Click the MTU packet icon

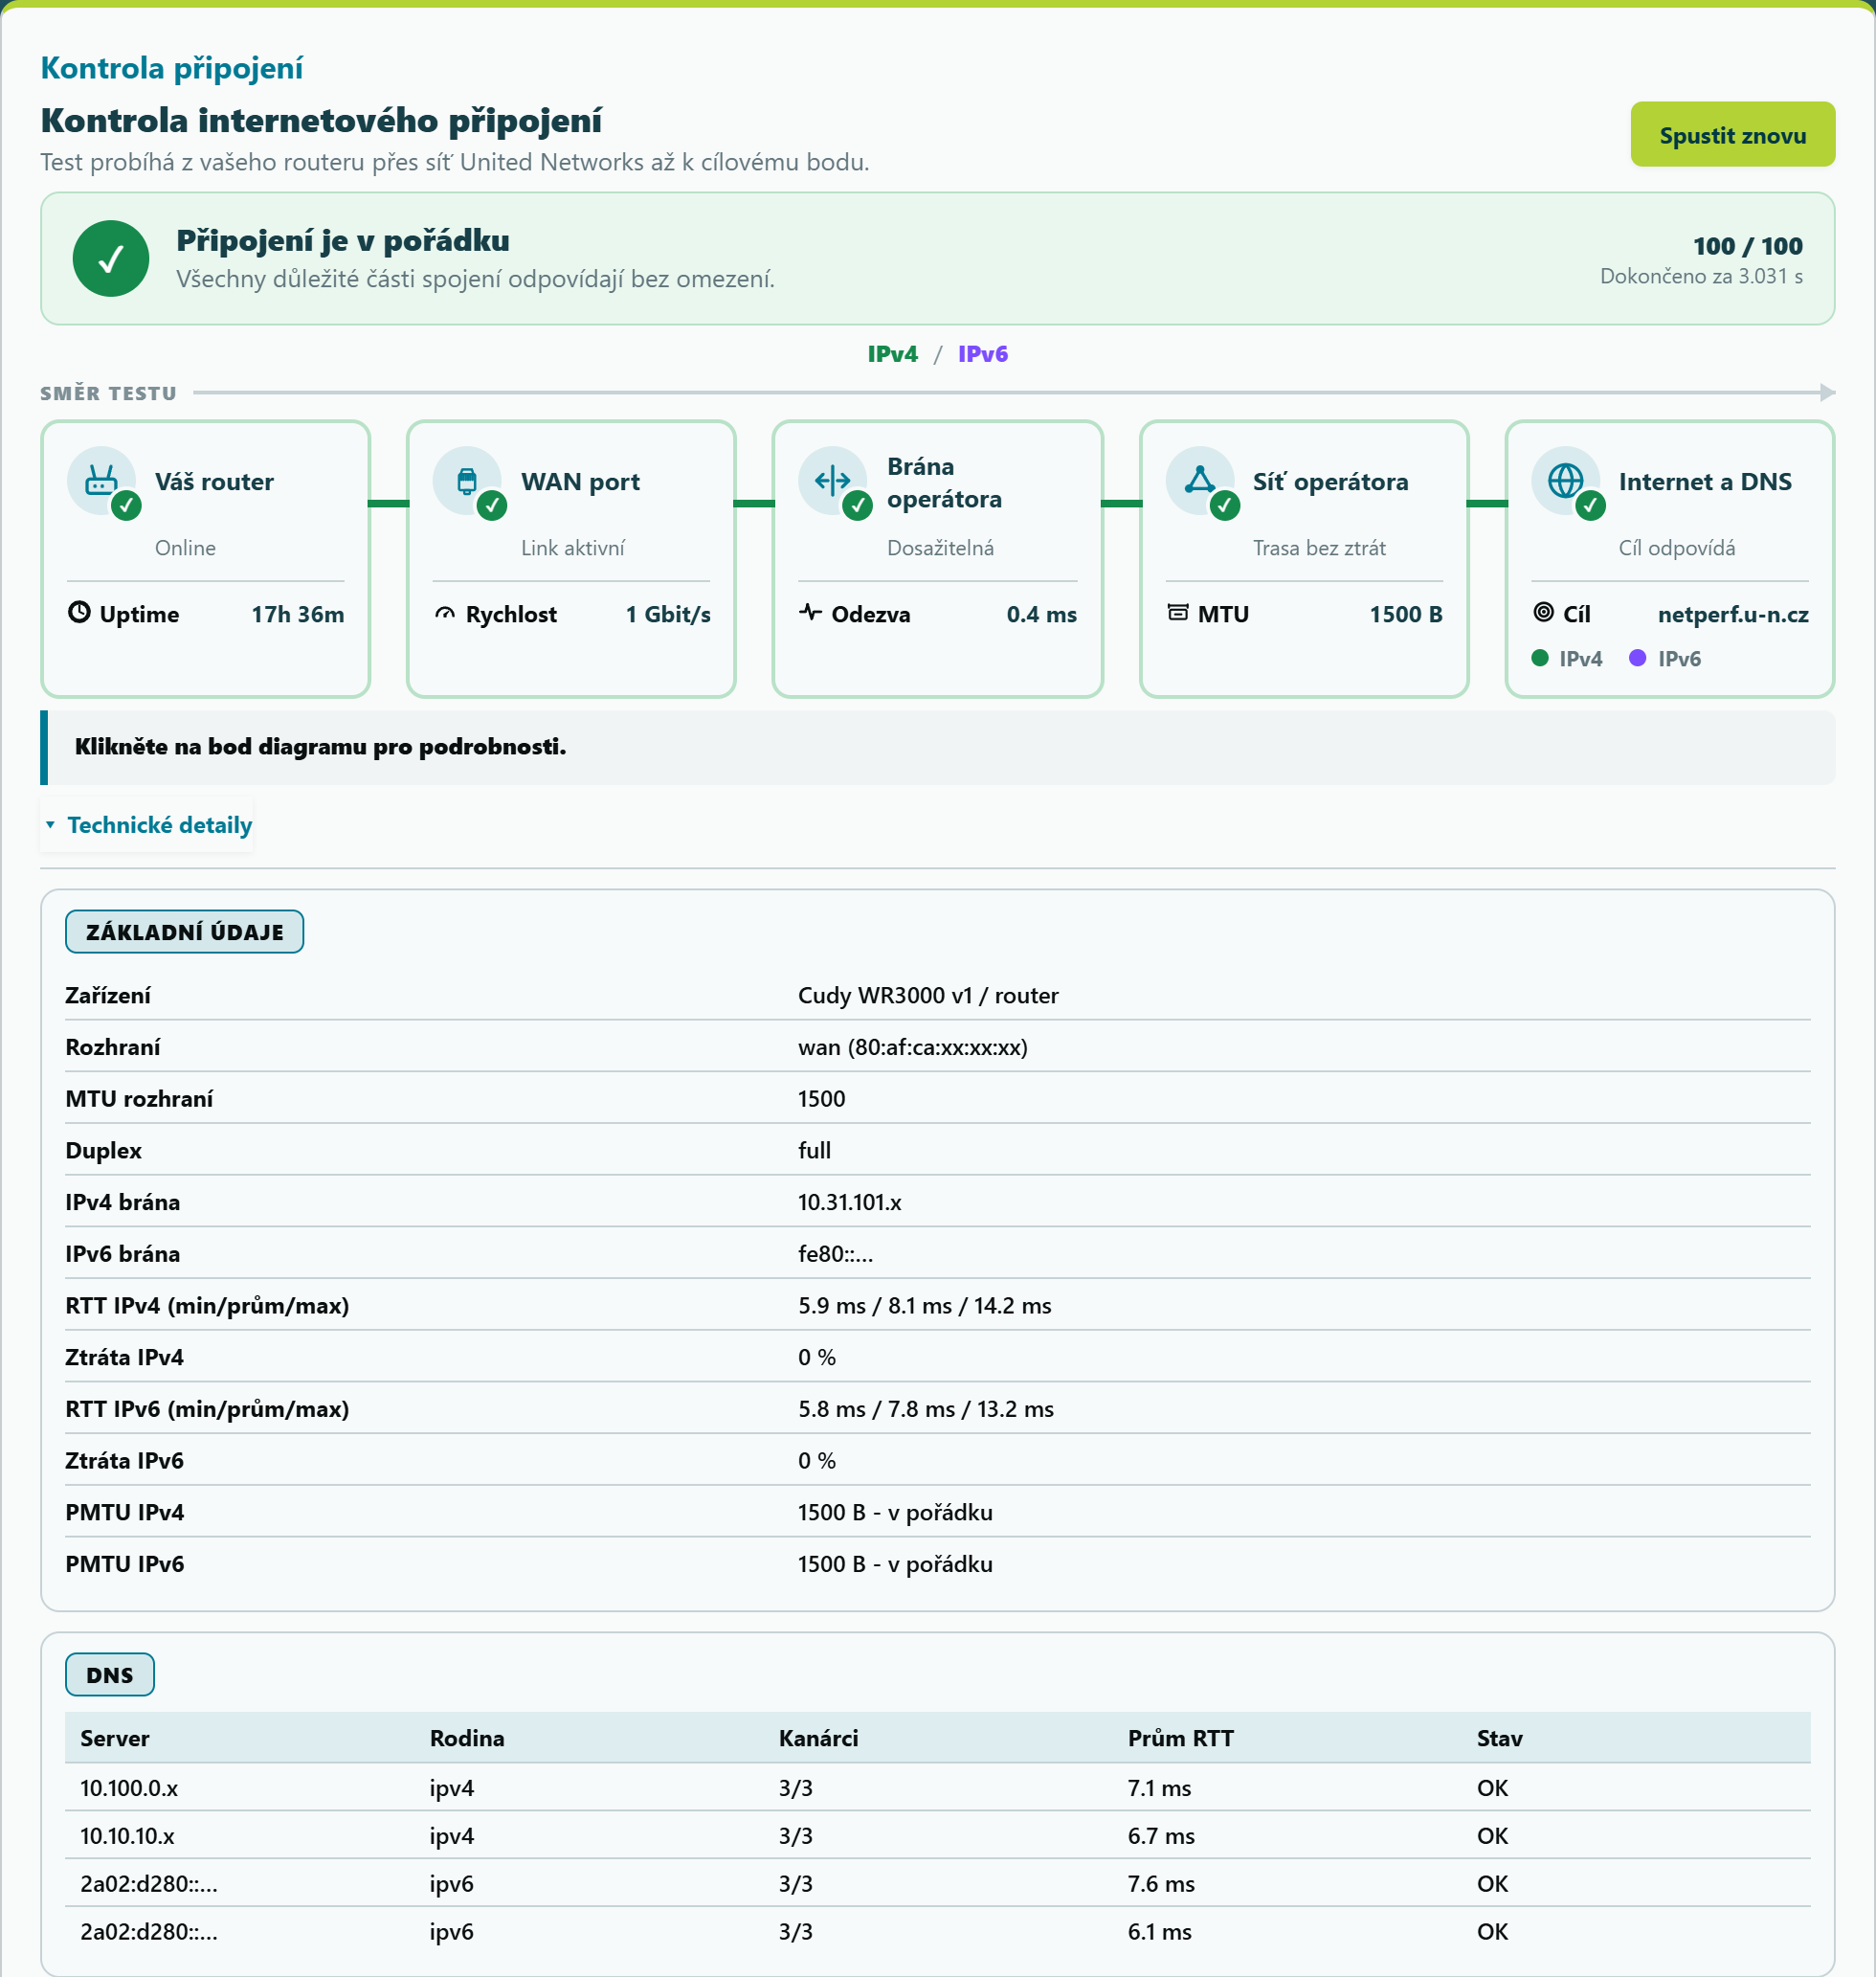(1178, 612)
